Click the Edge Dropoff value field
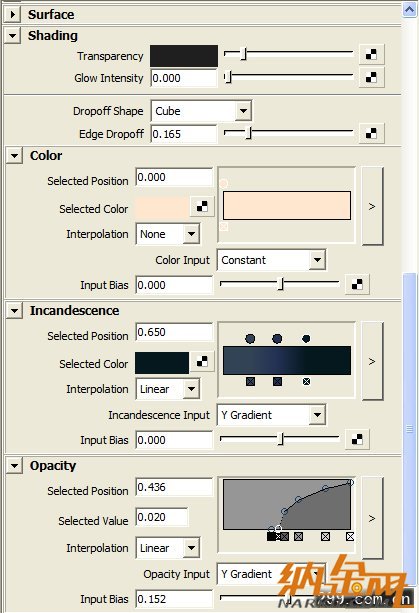 184,134
